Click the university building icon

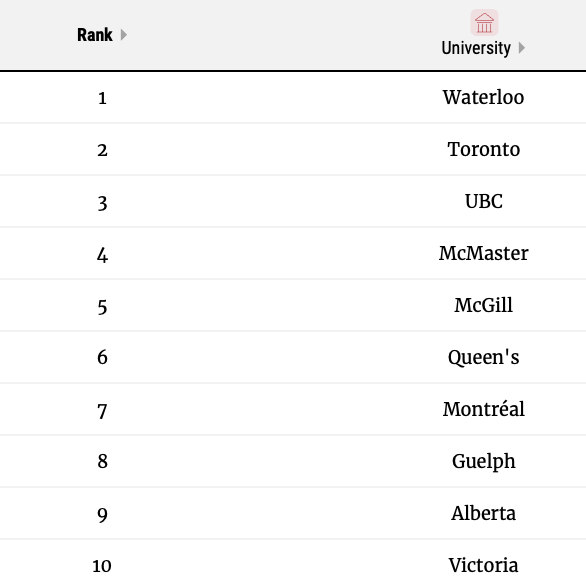tap(484, 22)
